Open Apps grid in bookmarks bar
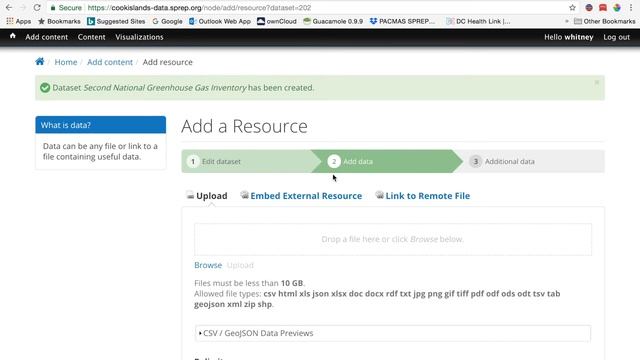The width and height of the screenshot is (640, 360). point(18,21)
